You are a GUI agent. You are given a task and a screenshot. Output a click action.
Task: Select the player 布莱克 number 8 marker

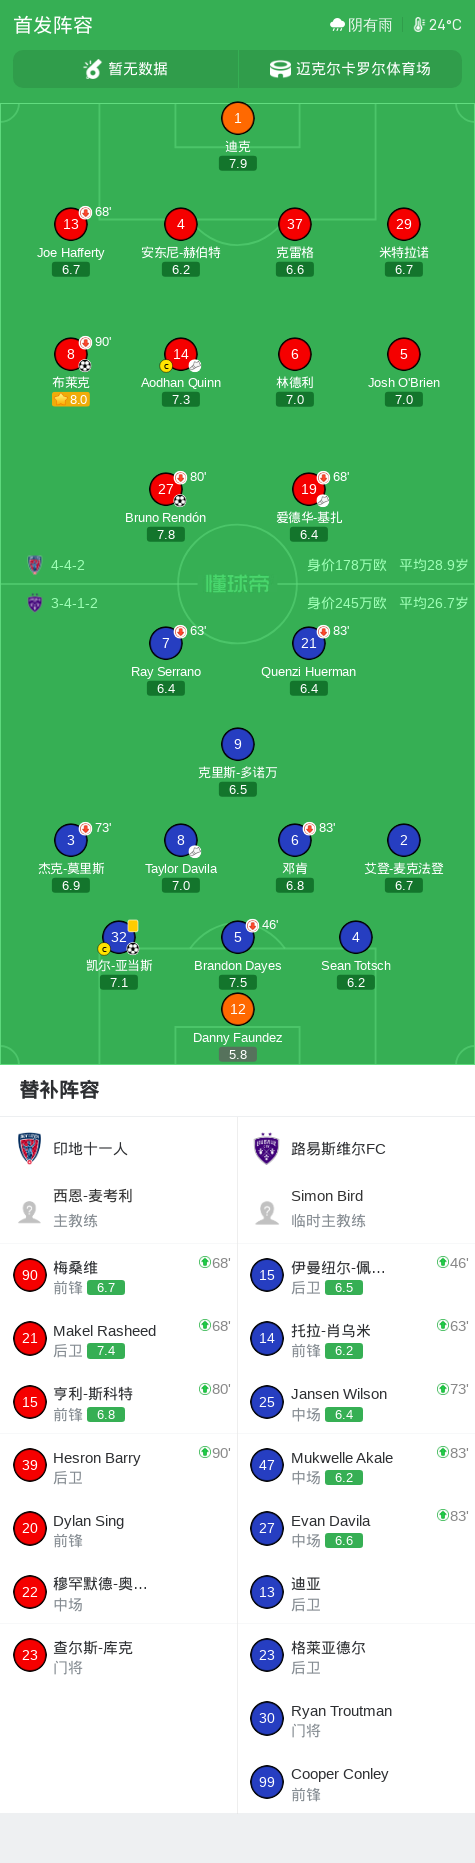point(71,354)
